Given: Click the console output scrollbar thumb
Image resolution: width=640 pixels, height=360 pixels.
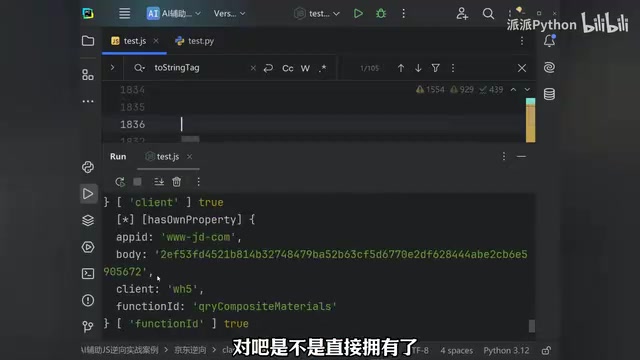Looking at the screenshot, I should [x=531, y=326].
